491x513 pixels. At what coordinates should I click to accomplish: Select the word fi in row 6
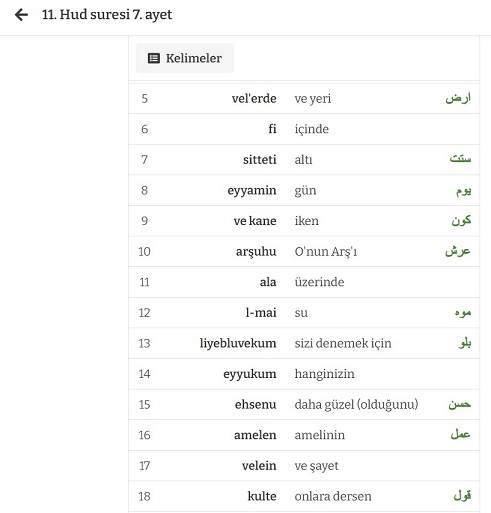(272, 129)
